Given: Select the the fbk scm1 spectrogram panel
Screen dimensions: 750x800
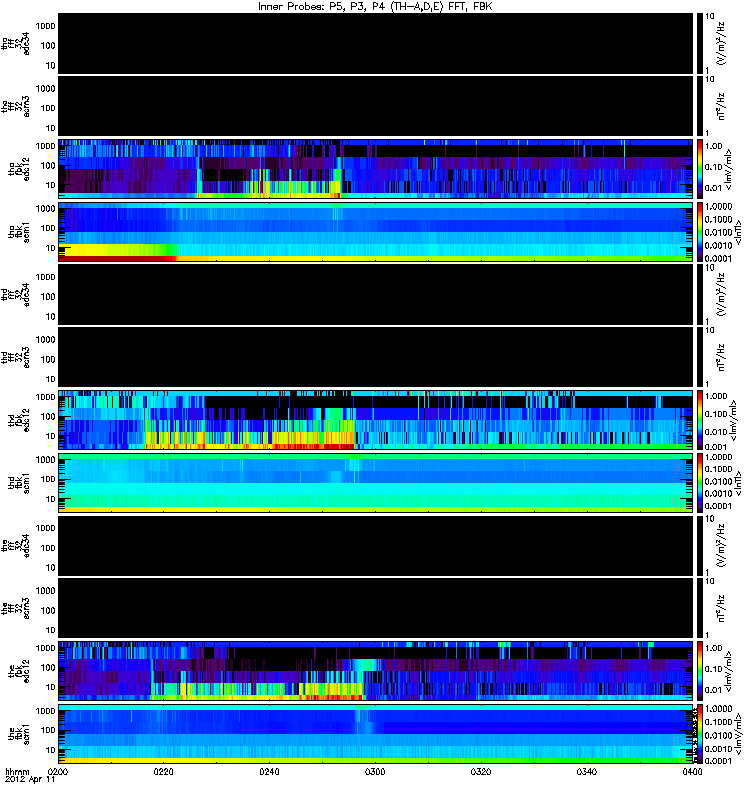Looking at the screenshot, I should click(x=376, y=734).
